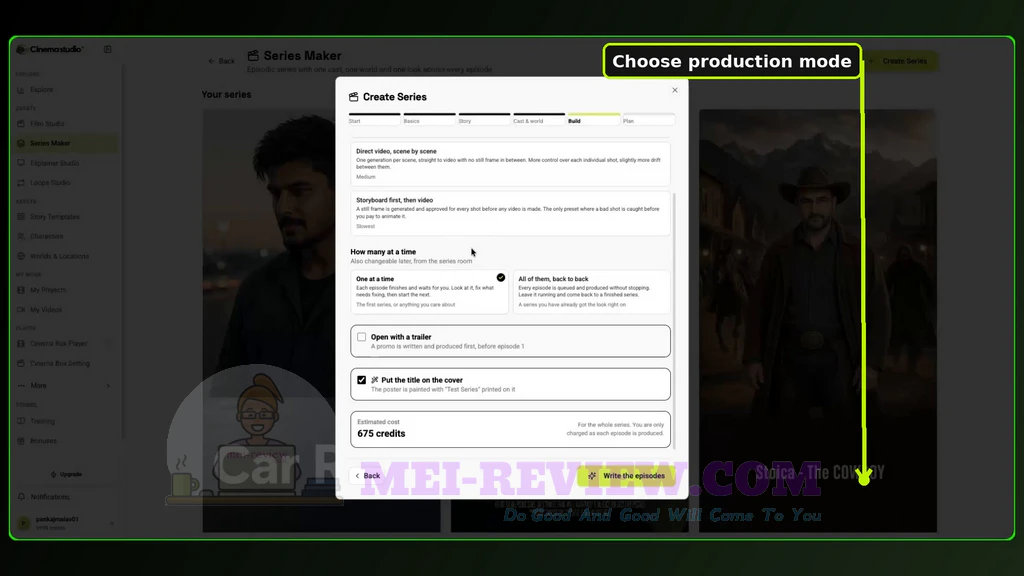This screenshot has height=576, width=1024.
Task: Click the Upgrade lightning icon
Action: pos(53,474)
